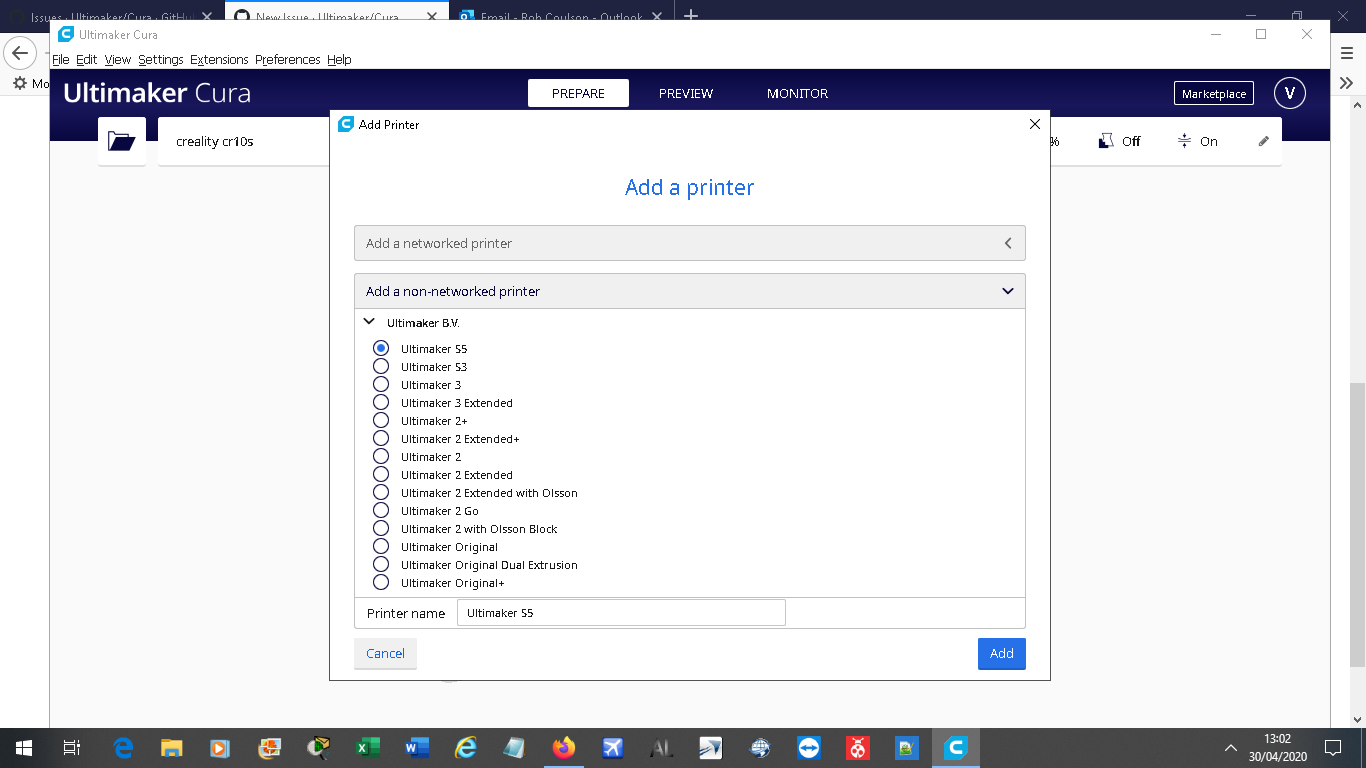Select Ultimaker Original+ radio button
Image resolution: width=1366 pixels, height=768 pixels.
[x=381, y=582]
